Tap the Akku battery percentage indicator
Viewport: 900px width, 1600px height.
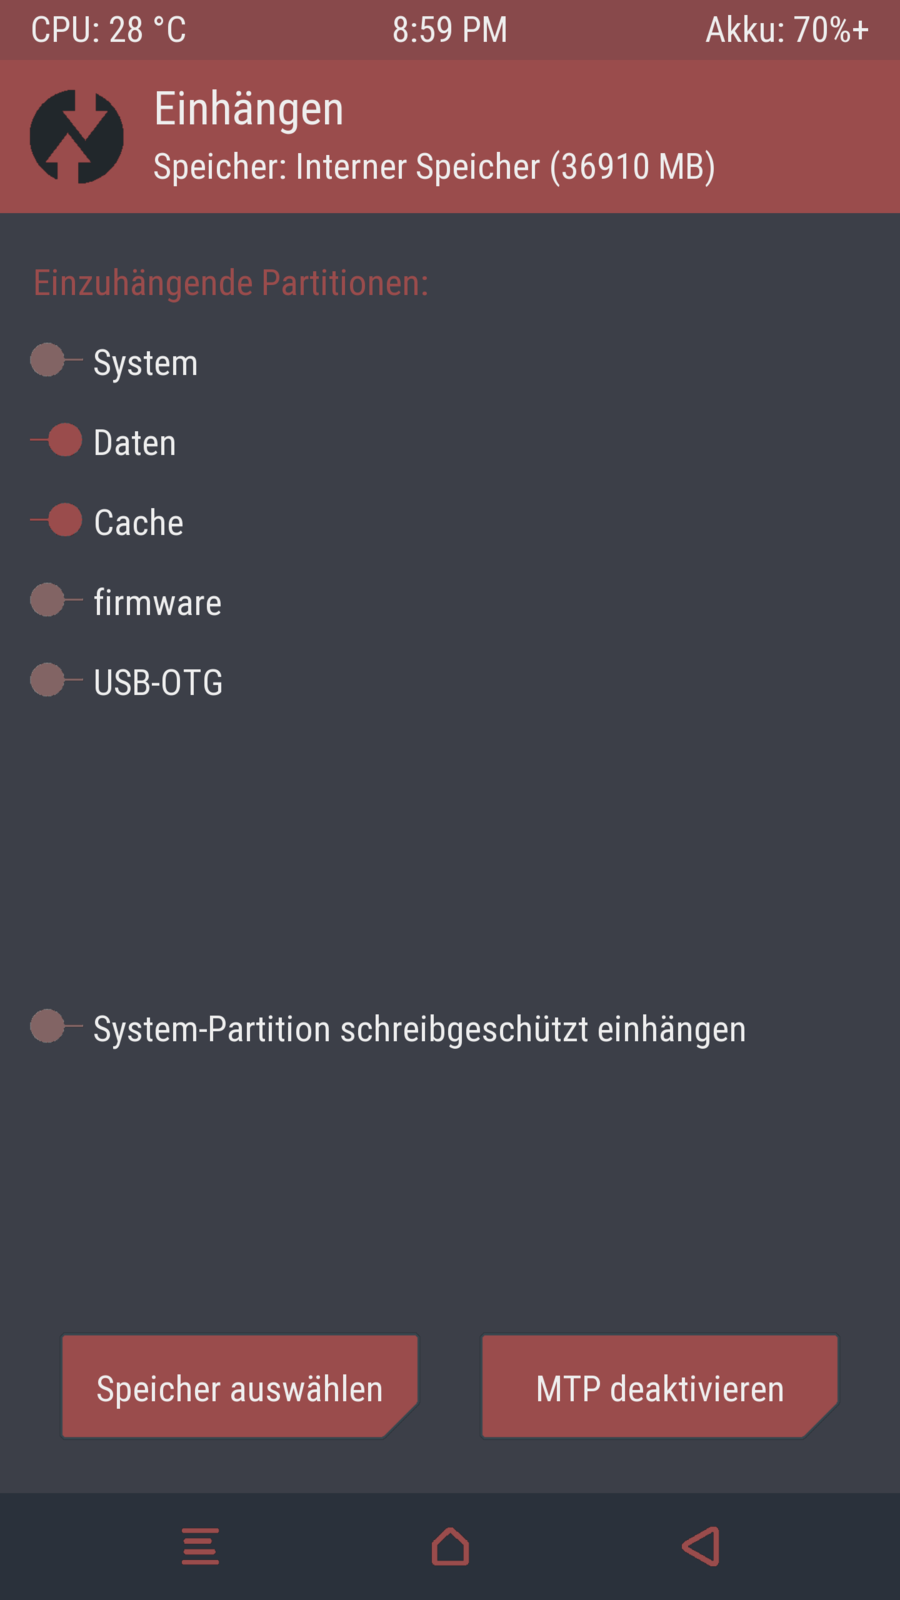[x=787, y=30]
